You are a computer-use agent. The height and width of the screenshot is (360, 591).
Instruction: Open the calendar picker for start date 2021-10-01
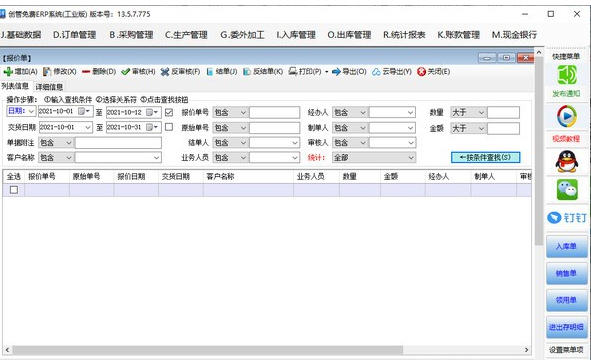pos(84,112)
